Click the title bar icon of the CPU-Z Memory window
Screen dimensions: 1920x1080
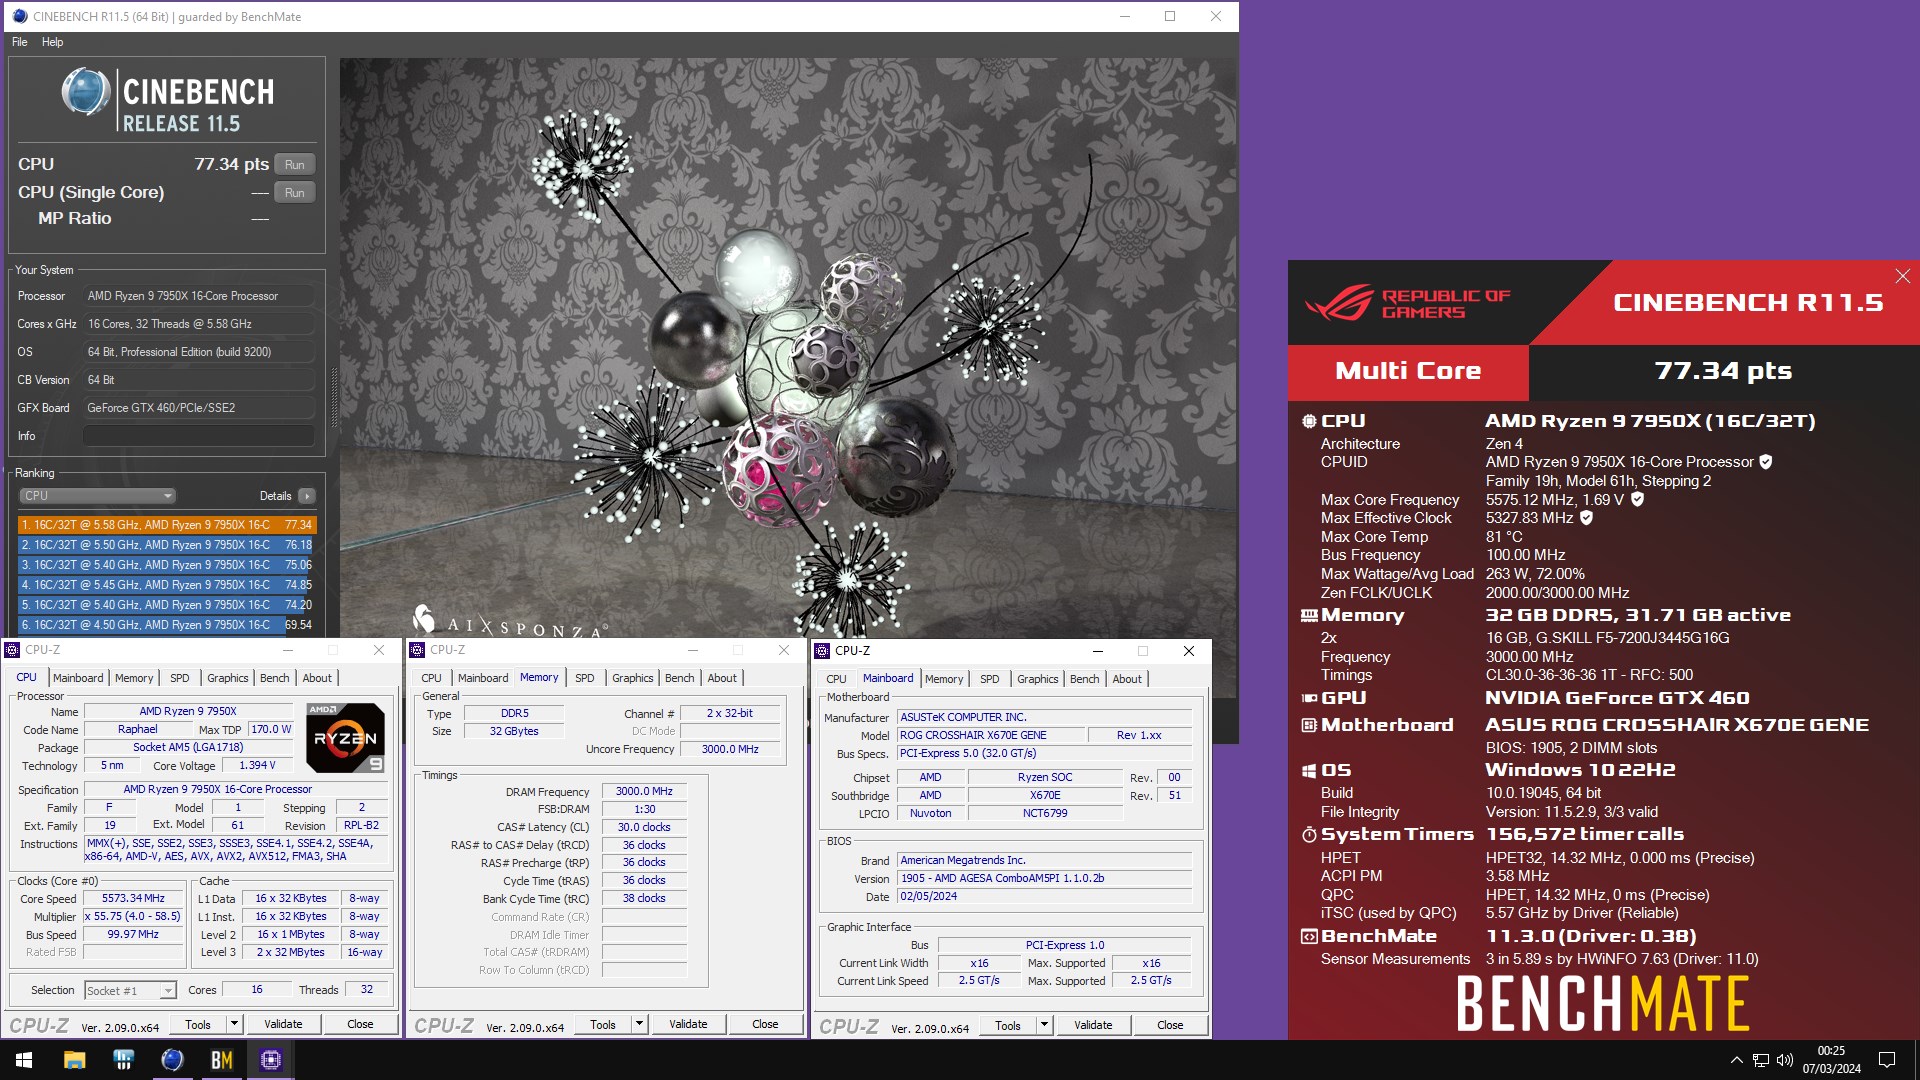click(x=417, y=650)
